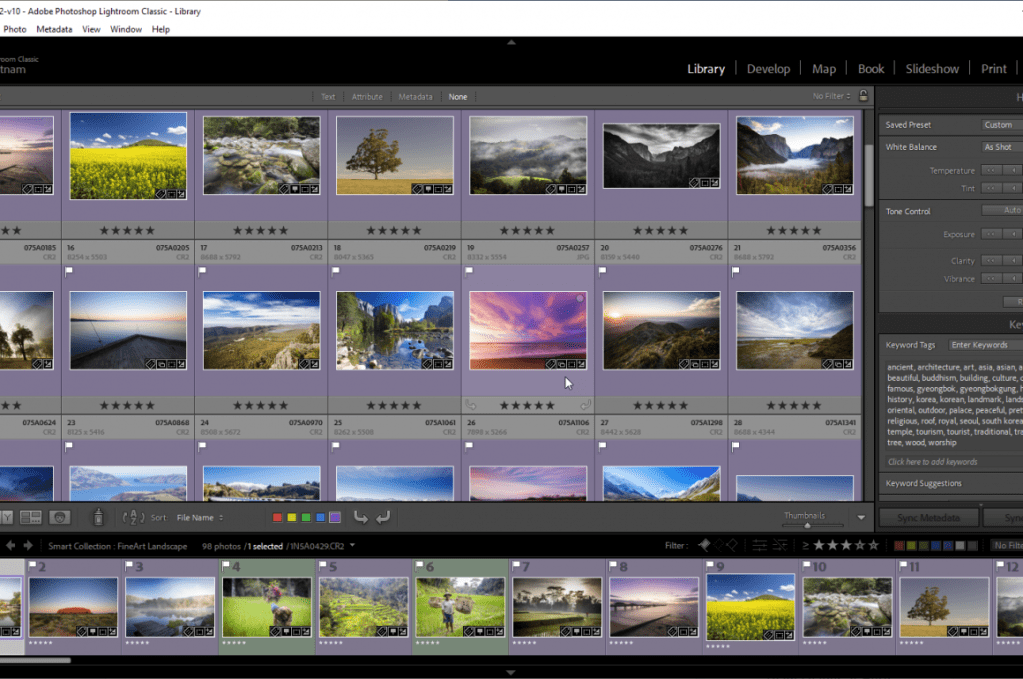This screenshot has width=1023, height=679.
Task: Open the No Filter preset dropdown
Action: (x=831, y=96)
